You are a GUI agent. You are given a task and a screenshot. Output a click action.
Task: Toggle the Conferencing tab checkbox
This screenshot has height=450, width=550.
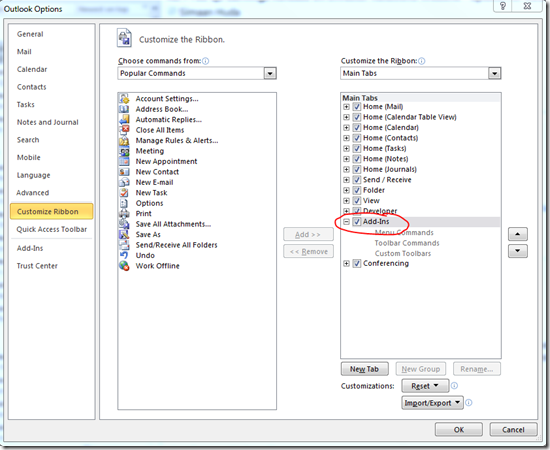(x=357, y=263)
